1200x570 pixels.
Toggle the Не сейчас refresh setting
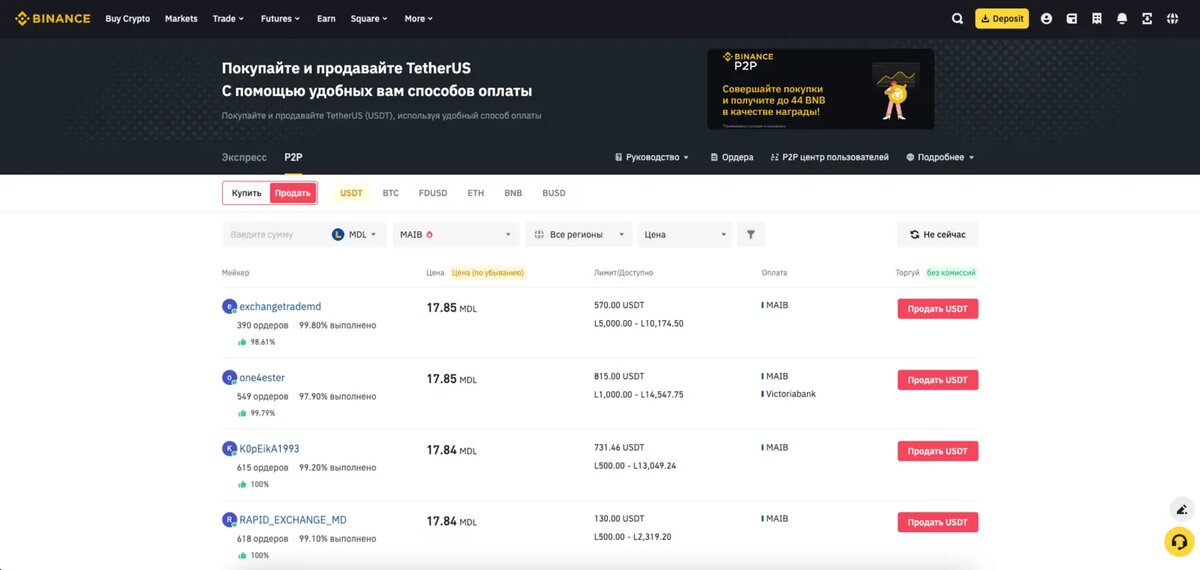pos(937,234)
